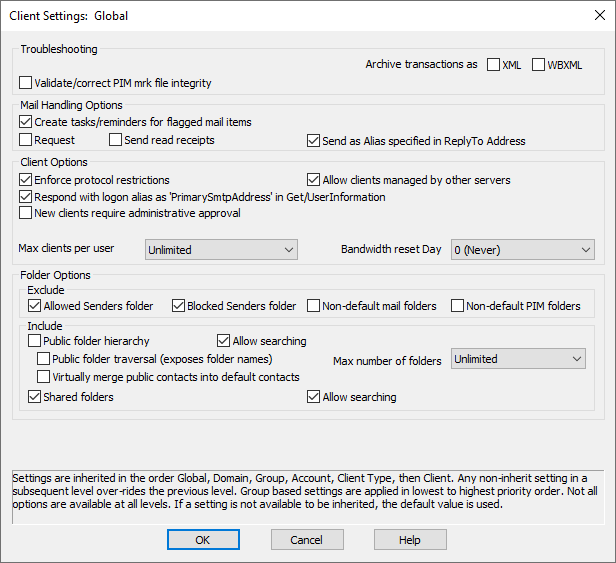Uncheck Shared folders checkbox
616x563 pixels.
pyautogui.click(x=35, y=397)
